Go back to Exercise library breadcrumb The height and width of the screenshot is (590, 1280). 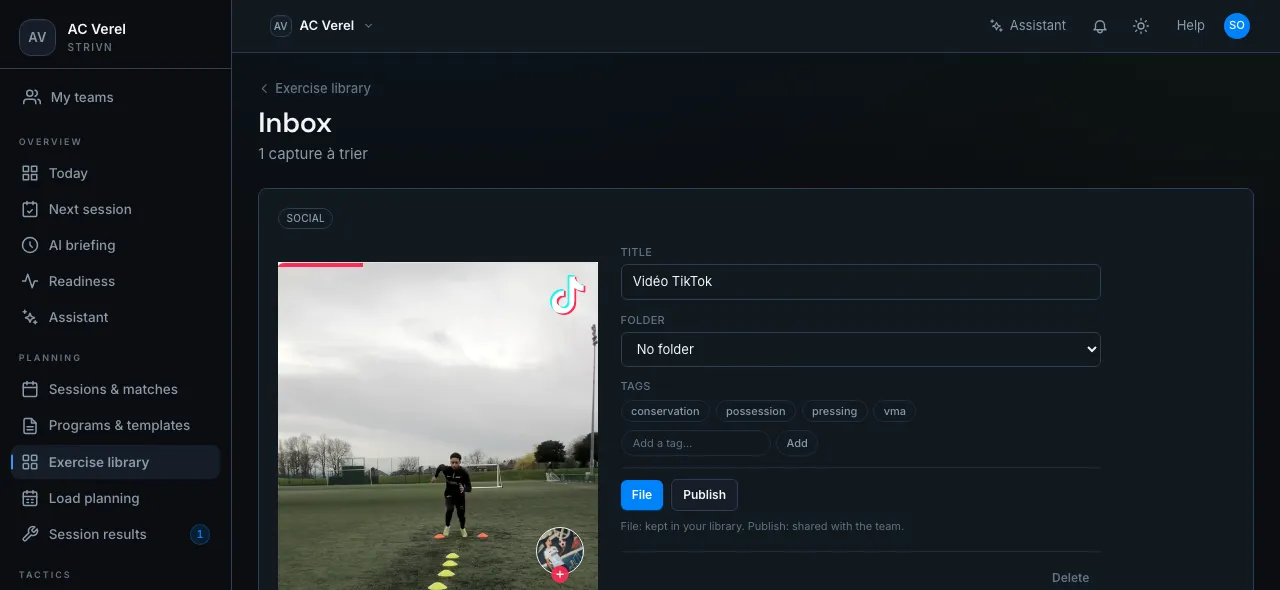[315, 88]
